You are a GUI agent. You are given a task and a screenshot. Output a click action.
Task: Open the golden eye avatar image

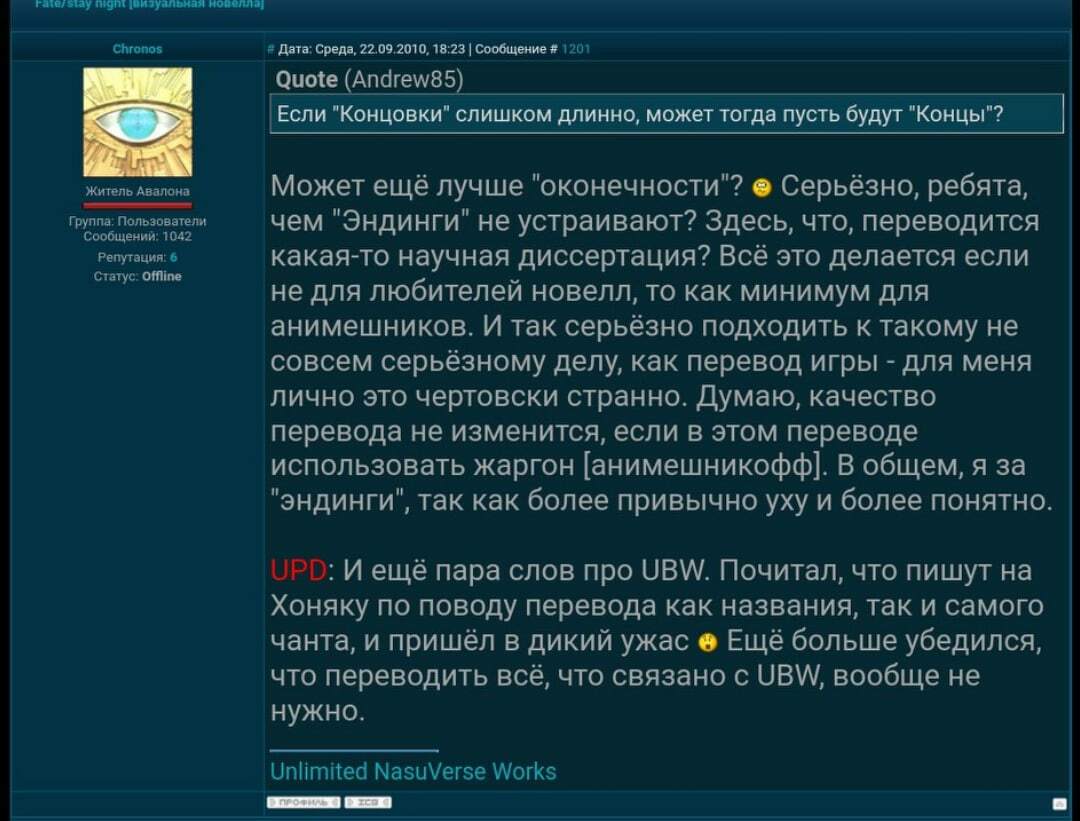coord(138,122)
